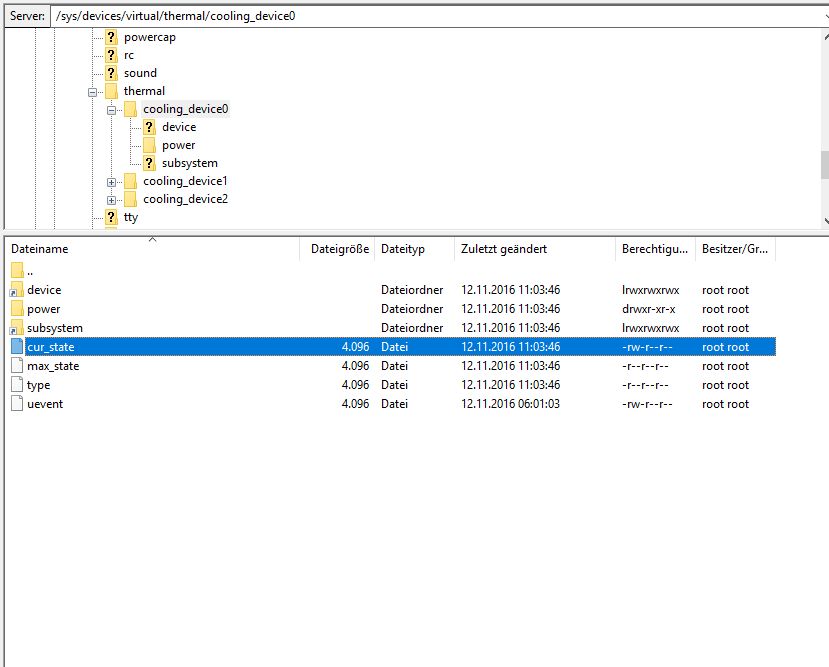
Task: Click the rc unknown-folder icon in the tree
Action: (111, 55)
